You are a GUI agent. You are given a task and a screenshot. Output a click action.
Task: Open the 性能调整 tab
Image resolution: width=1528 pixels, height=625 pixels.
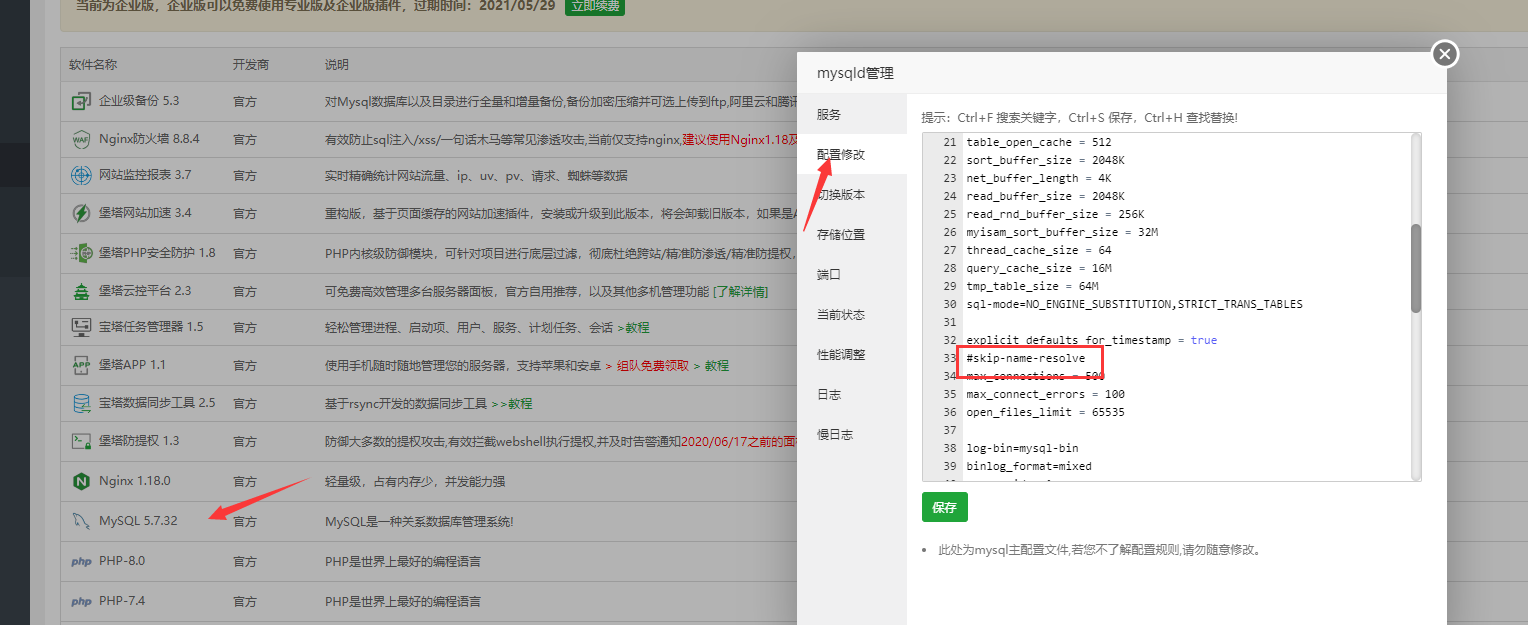[x=852, y=354]
